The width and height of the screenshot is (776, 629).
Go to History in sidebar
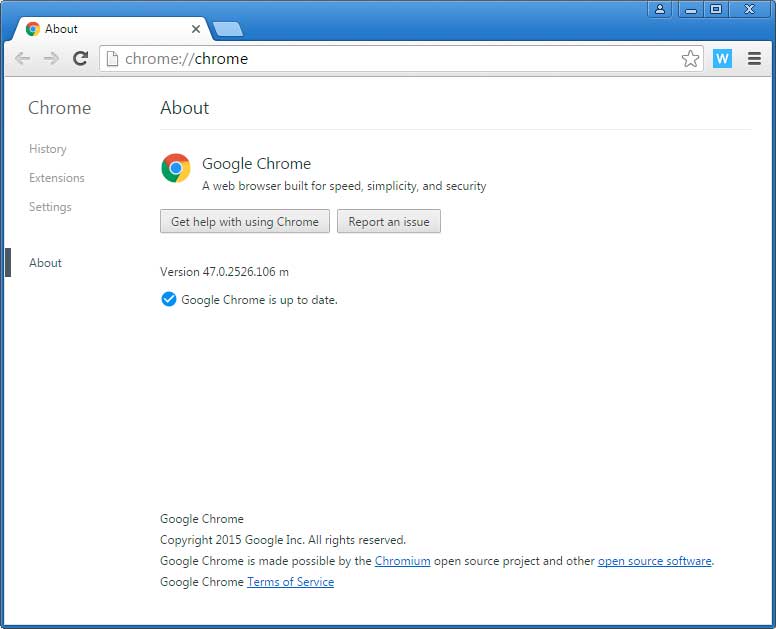point(48,149)
